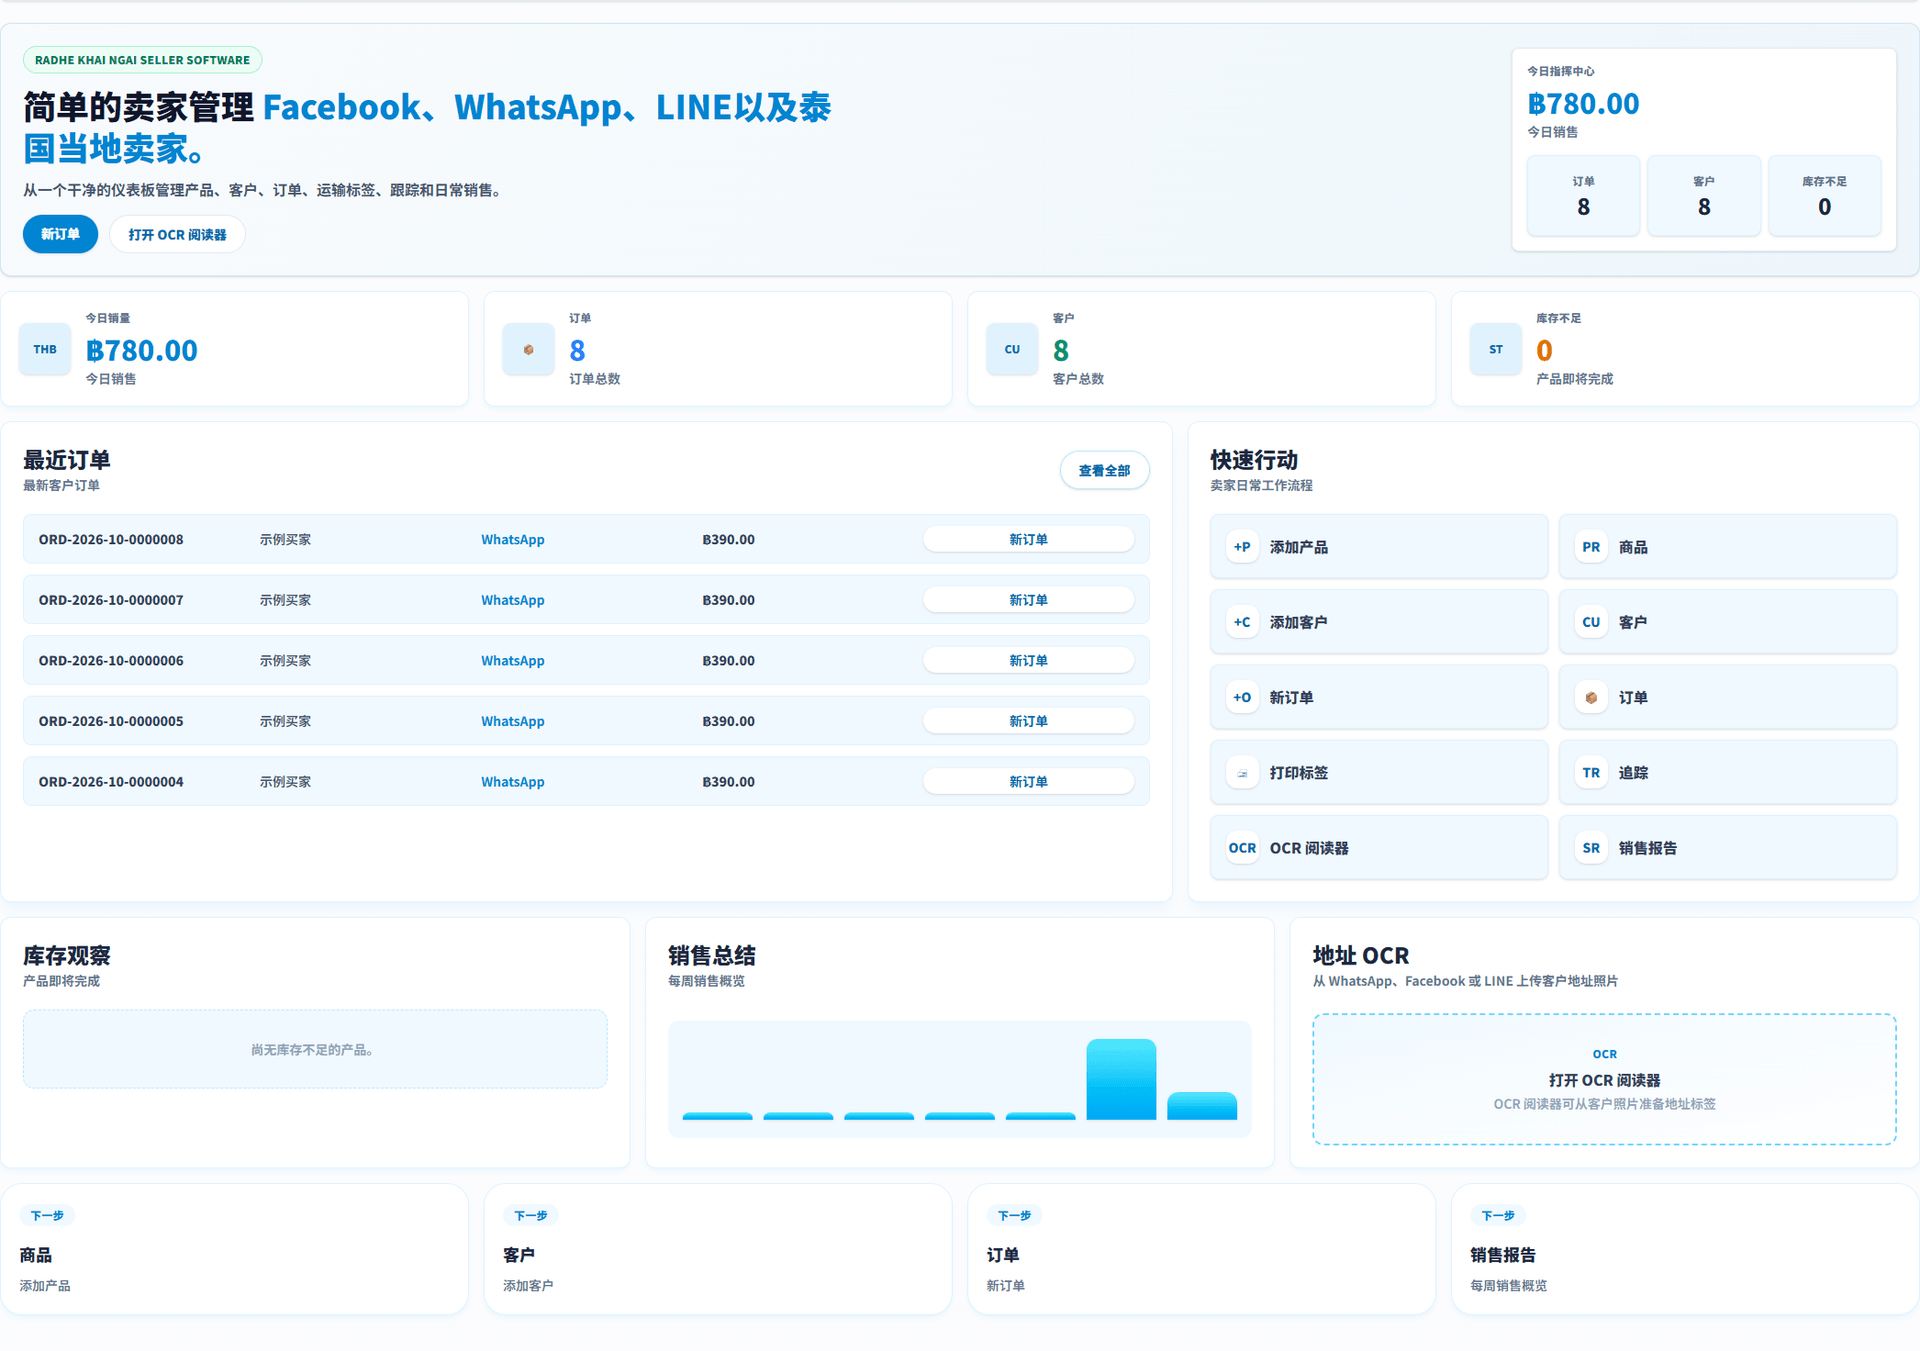Click the 打开 OCR 阅读器 header button

pyautogui.click(x=177, y=234)
